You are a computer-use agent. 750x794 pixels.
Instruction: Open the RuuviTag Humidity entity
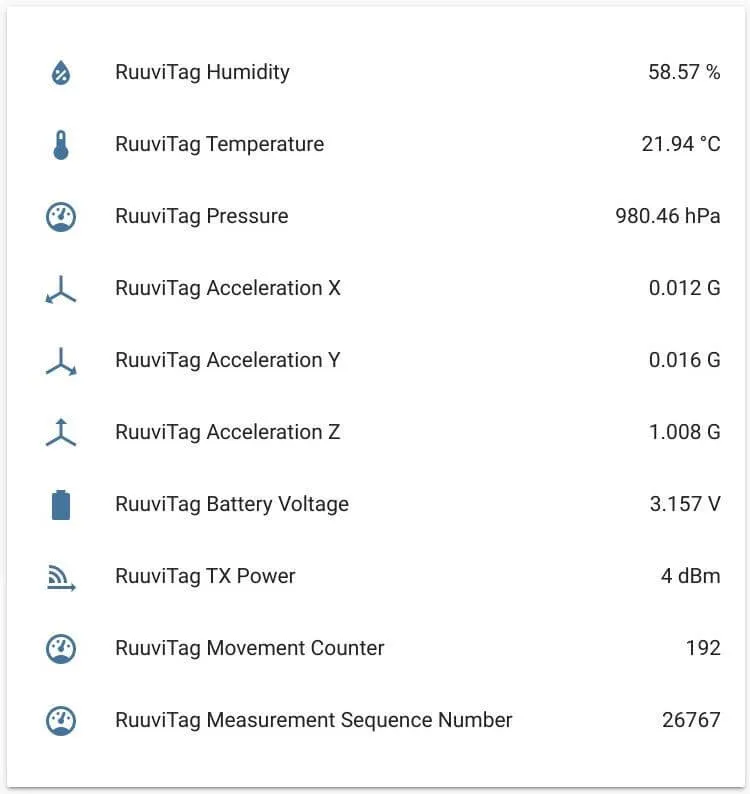coord(202,72)
